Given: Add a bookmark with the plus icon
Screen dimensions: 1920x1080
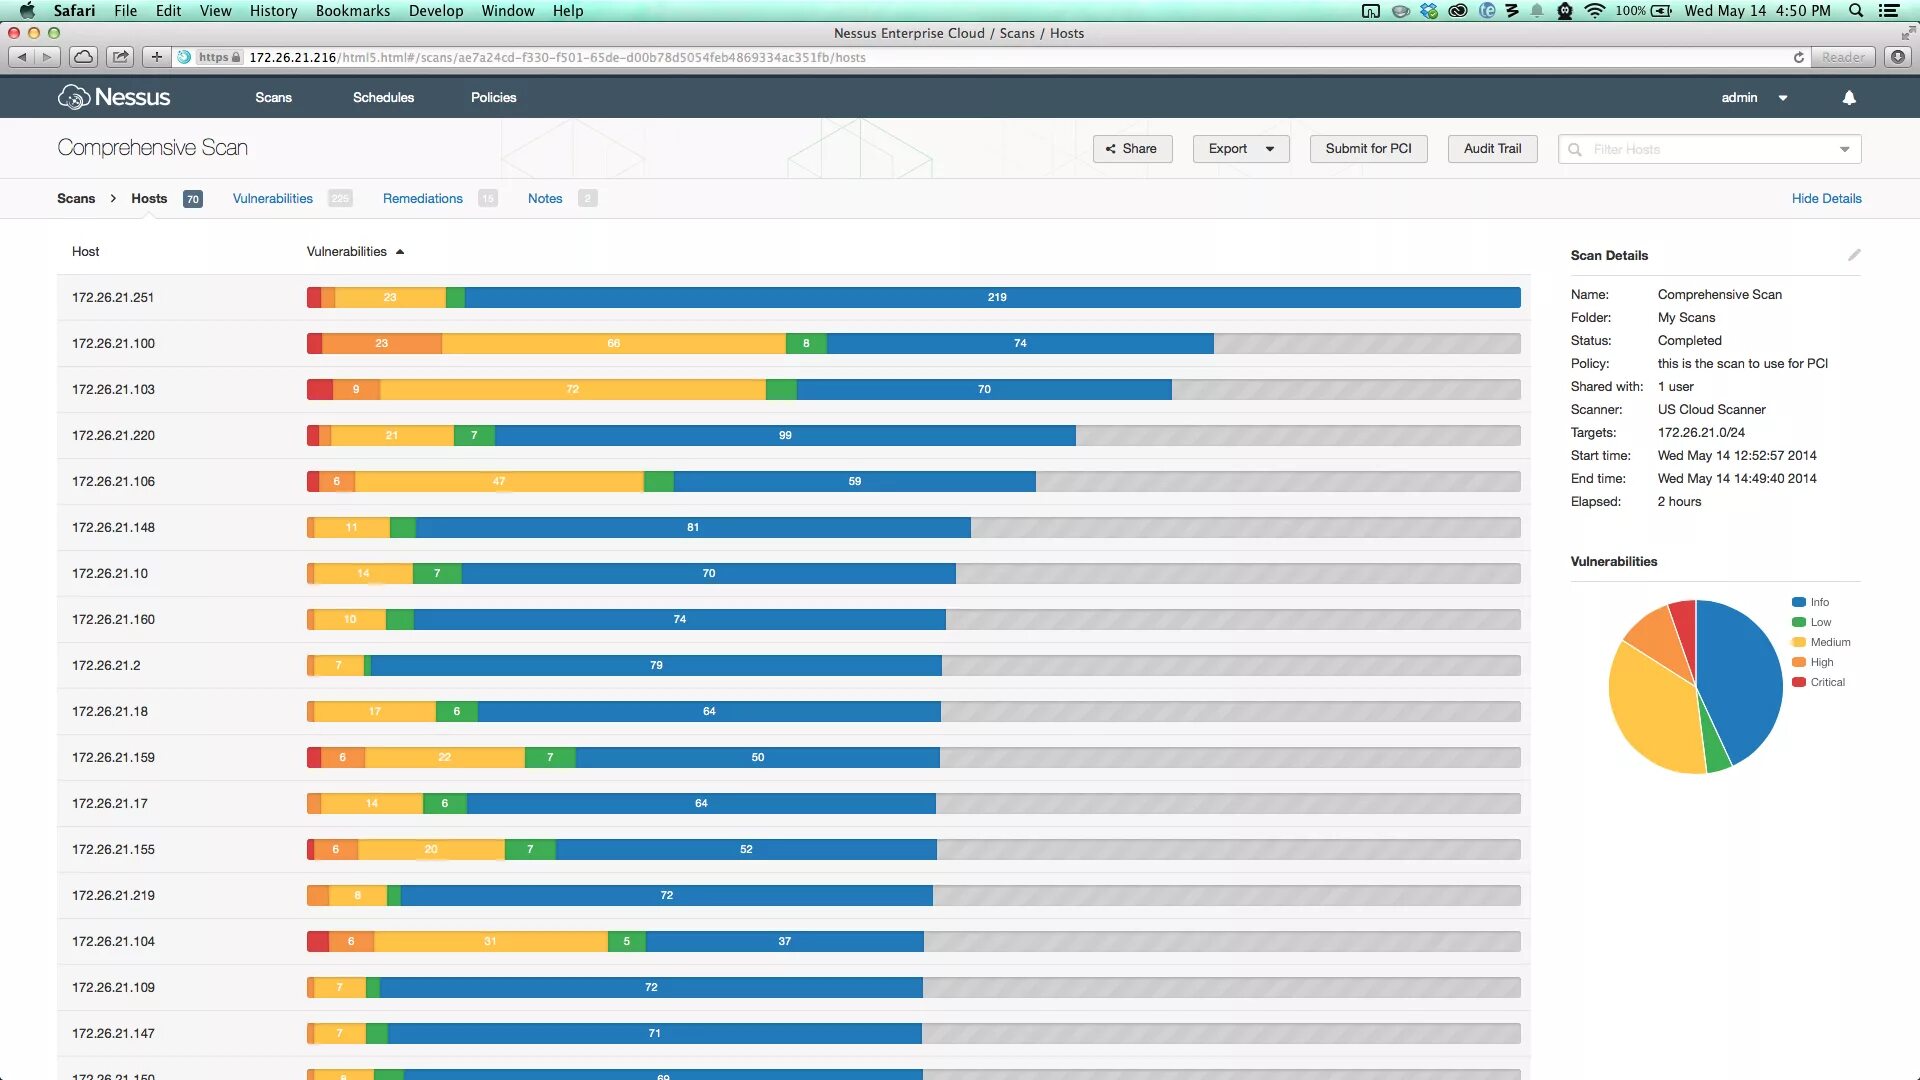Looking at the screenshot, I should (x=156, y=57).
